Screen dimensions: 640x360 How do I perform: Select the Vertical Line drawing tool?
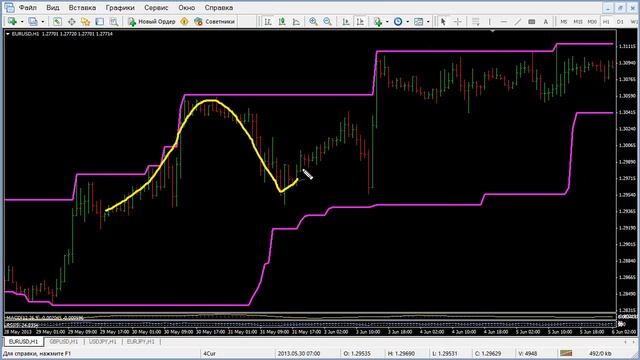pos(490,22)
